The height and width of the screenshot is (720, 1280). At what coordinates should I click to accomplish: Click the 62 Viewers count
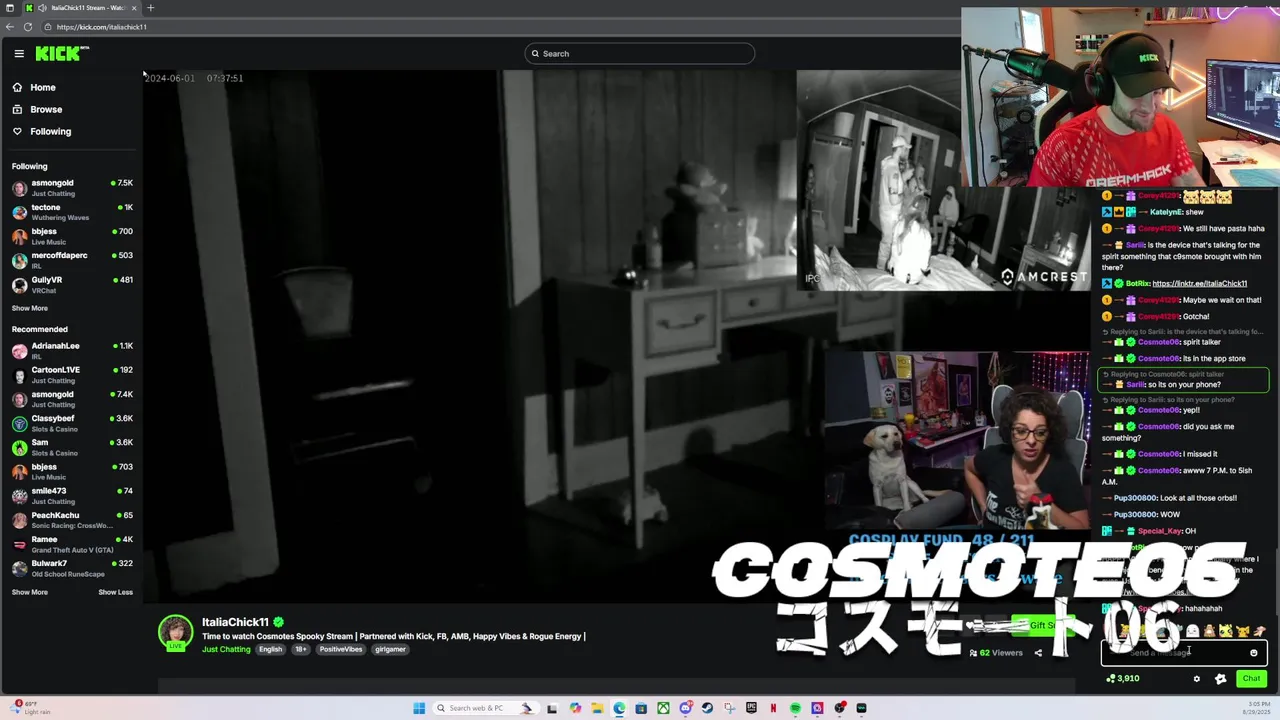click(996, 653)
